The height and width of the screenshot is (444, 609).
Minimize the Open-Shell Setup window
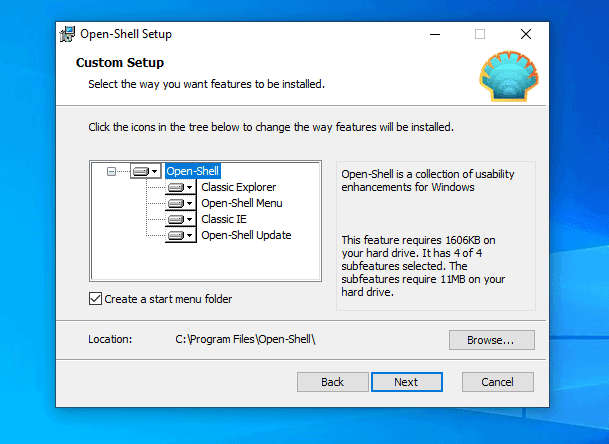click(435, 34)
